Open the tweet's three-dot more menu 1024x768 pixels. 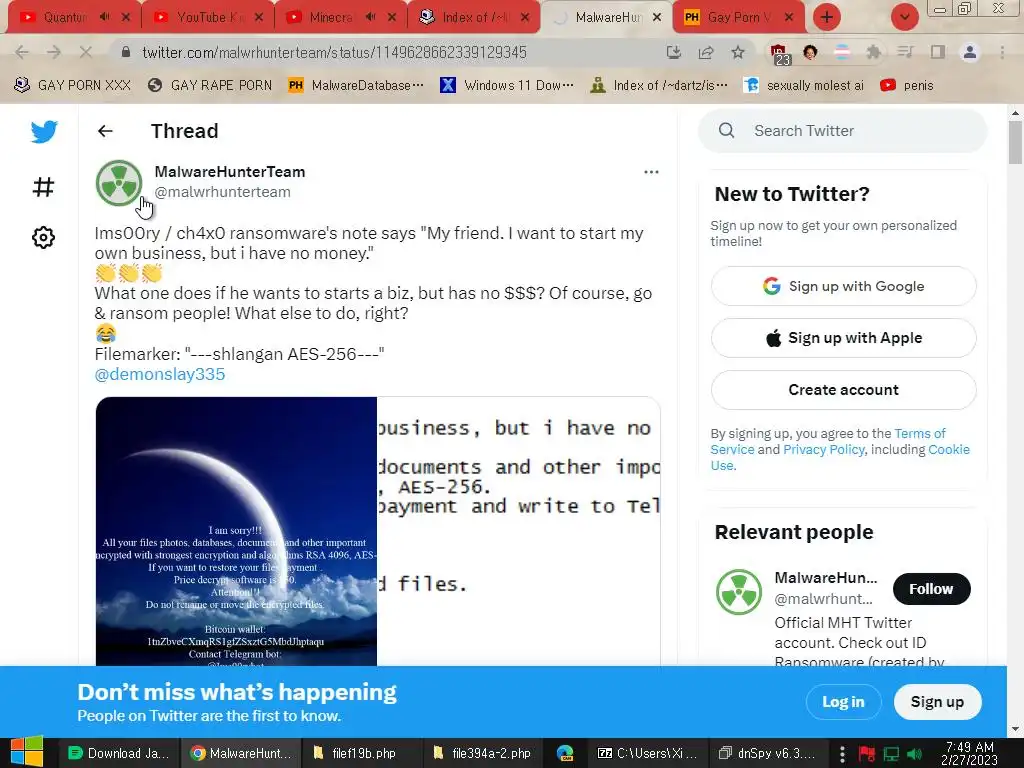[651, 172]
